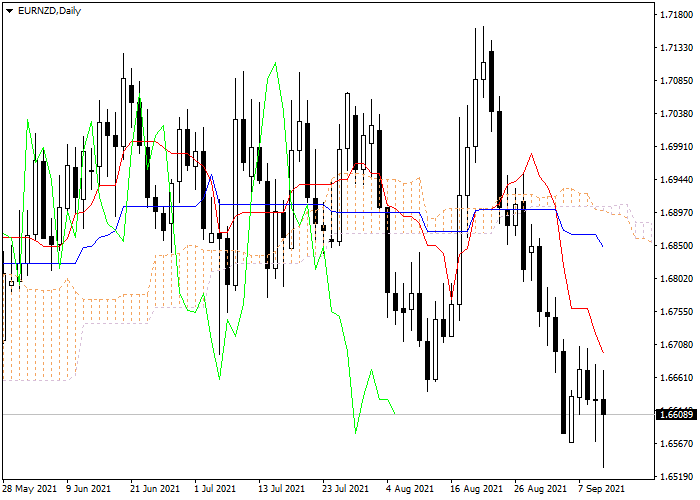
Task: Select the green Chikou line peak near 13 Jul
Action: coord(275,63)
